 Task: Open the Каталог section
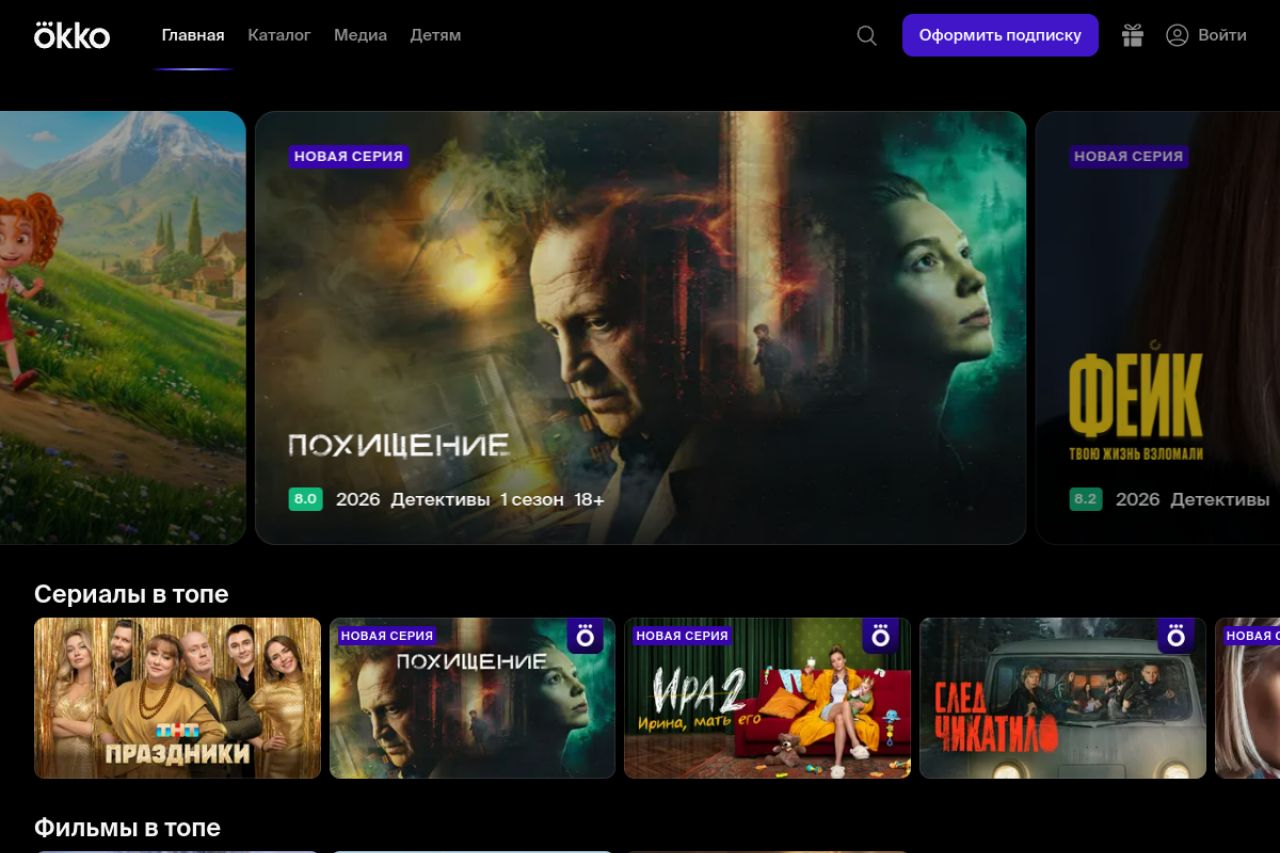[279, 35]
